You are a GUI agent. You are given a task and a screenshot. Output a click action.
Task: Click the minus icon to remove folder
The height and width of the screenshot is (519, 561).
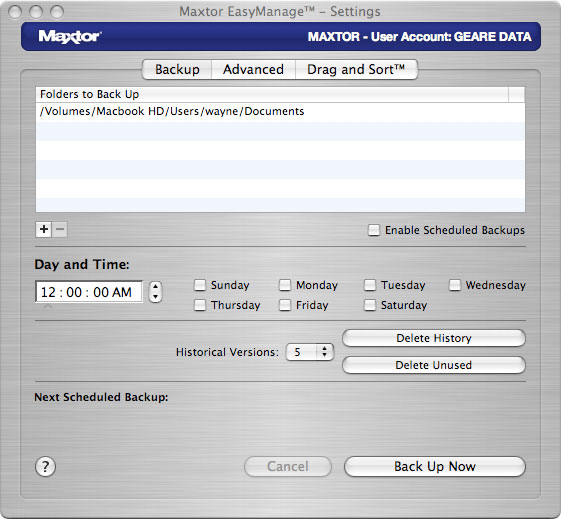(60, 229)
